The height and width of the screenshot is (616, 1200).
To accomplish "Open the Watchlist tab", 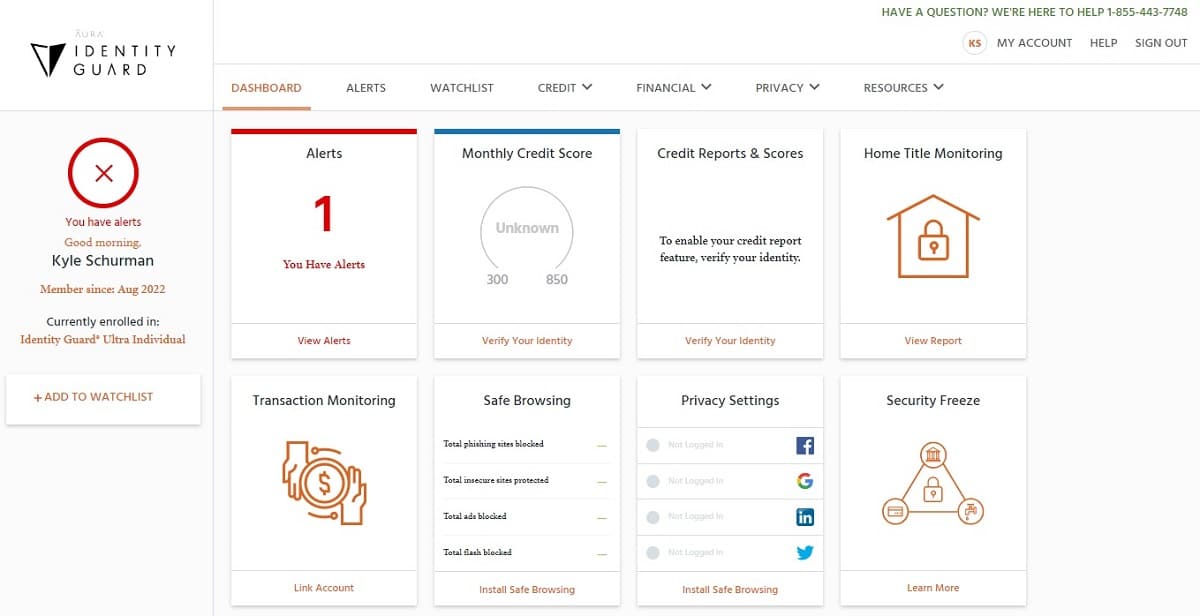I will click(462, 88).
